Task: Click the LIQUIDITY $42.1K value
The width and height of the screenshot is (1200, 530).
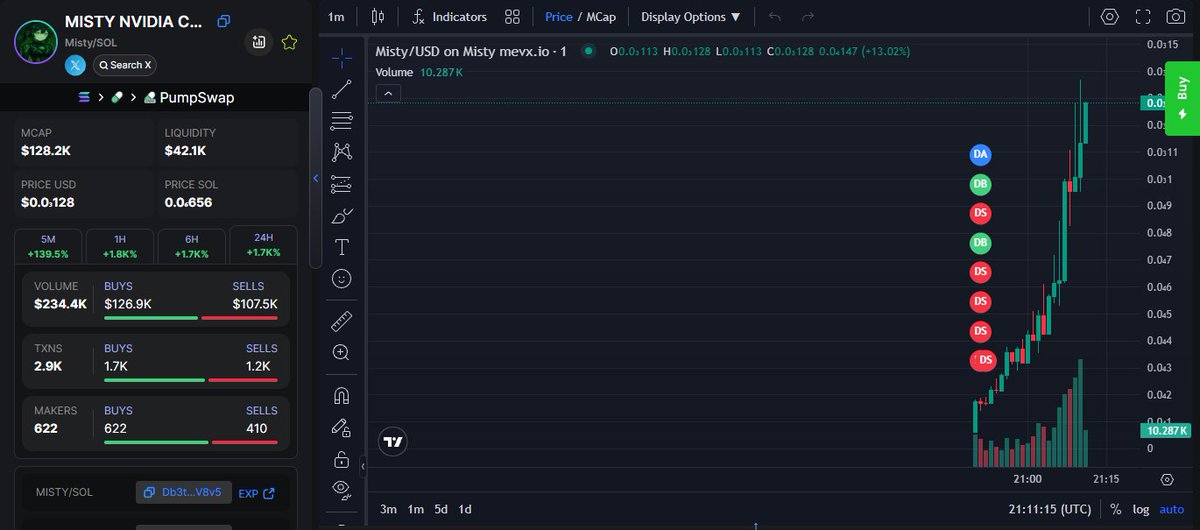Action: point(186,151)
